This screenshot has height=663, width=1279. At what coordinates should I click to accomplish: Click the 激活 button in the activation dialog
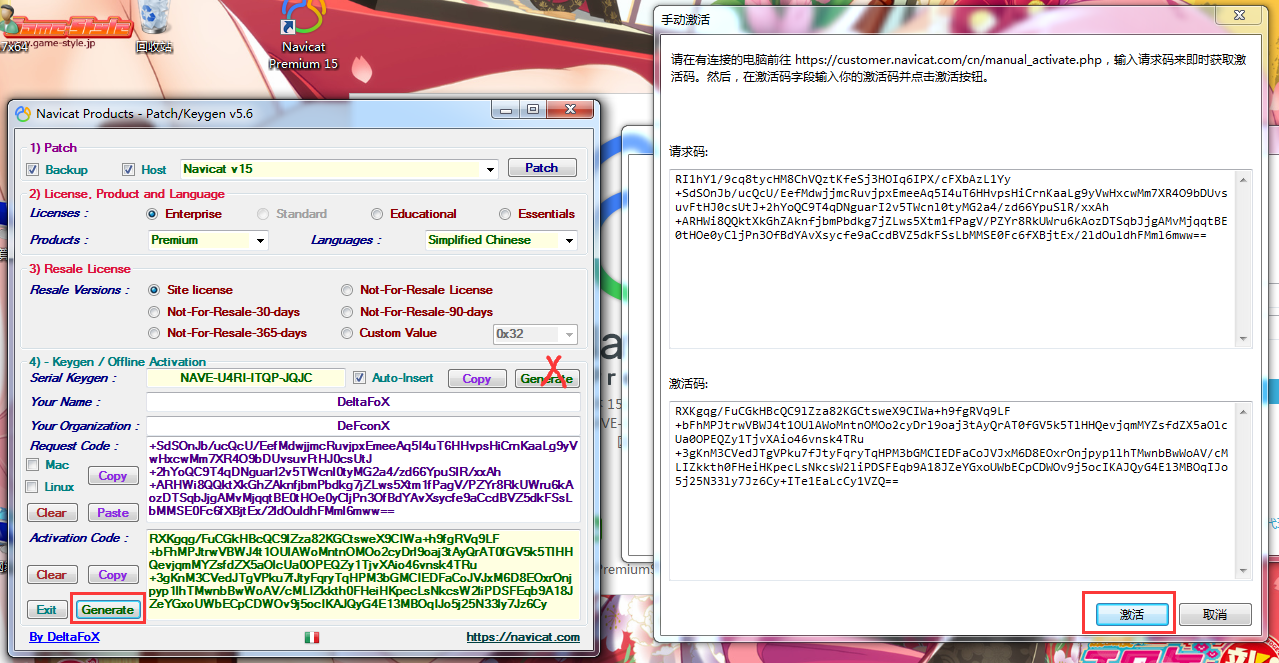(x=1131, y=614)
